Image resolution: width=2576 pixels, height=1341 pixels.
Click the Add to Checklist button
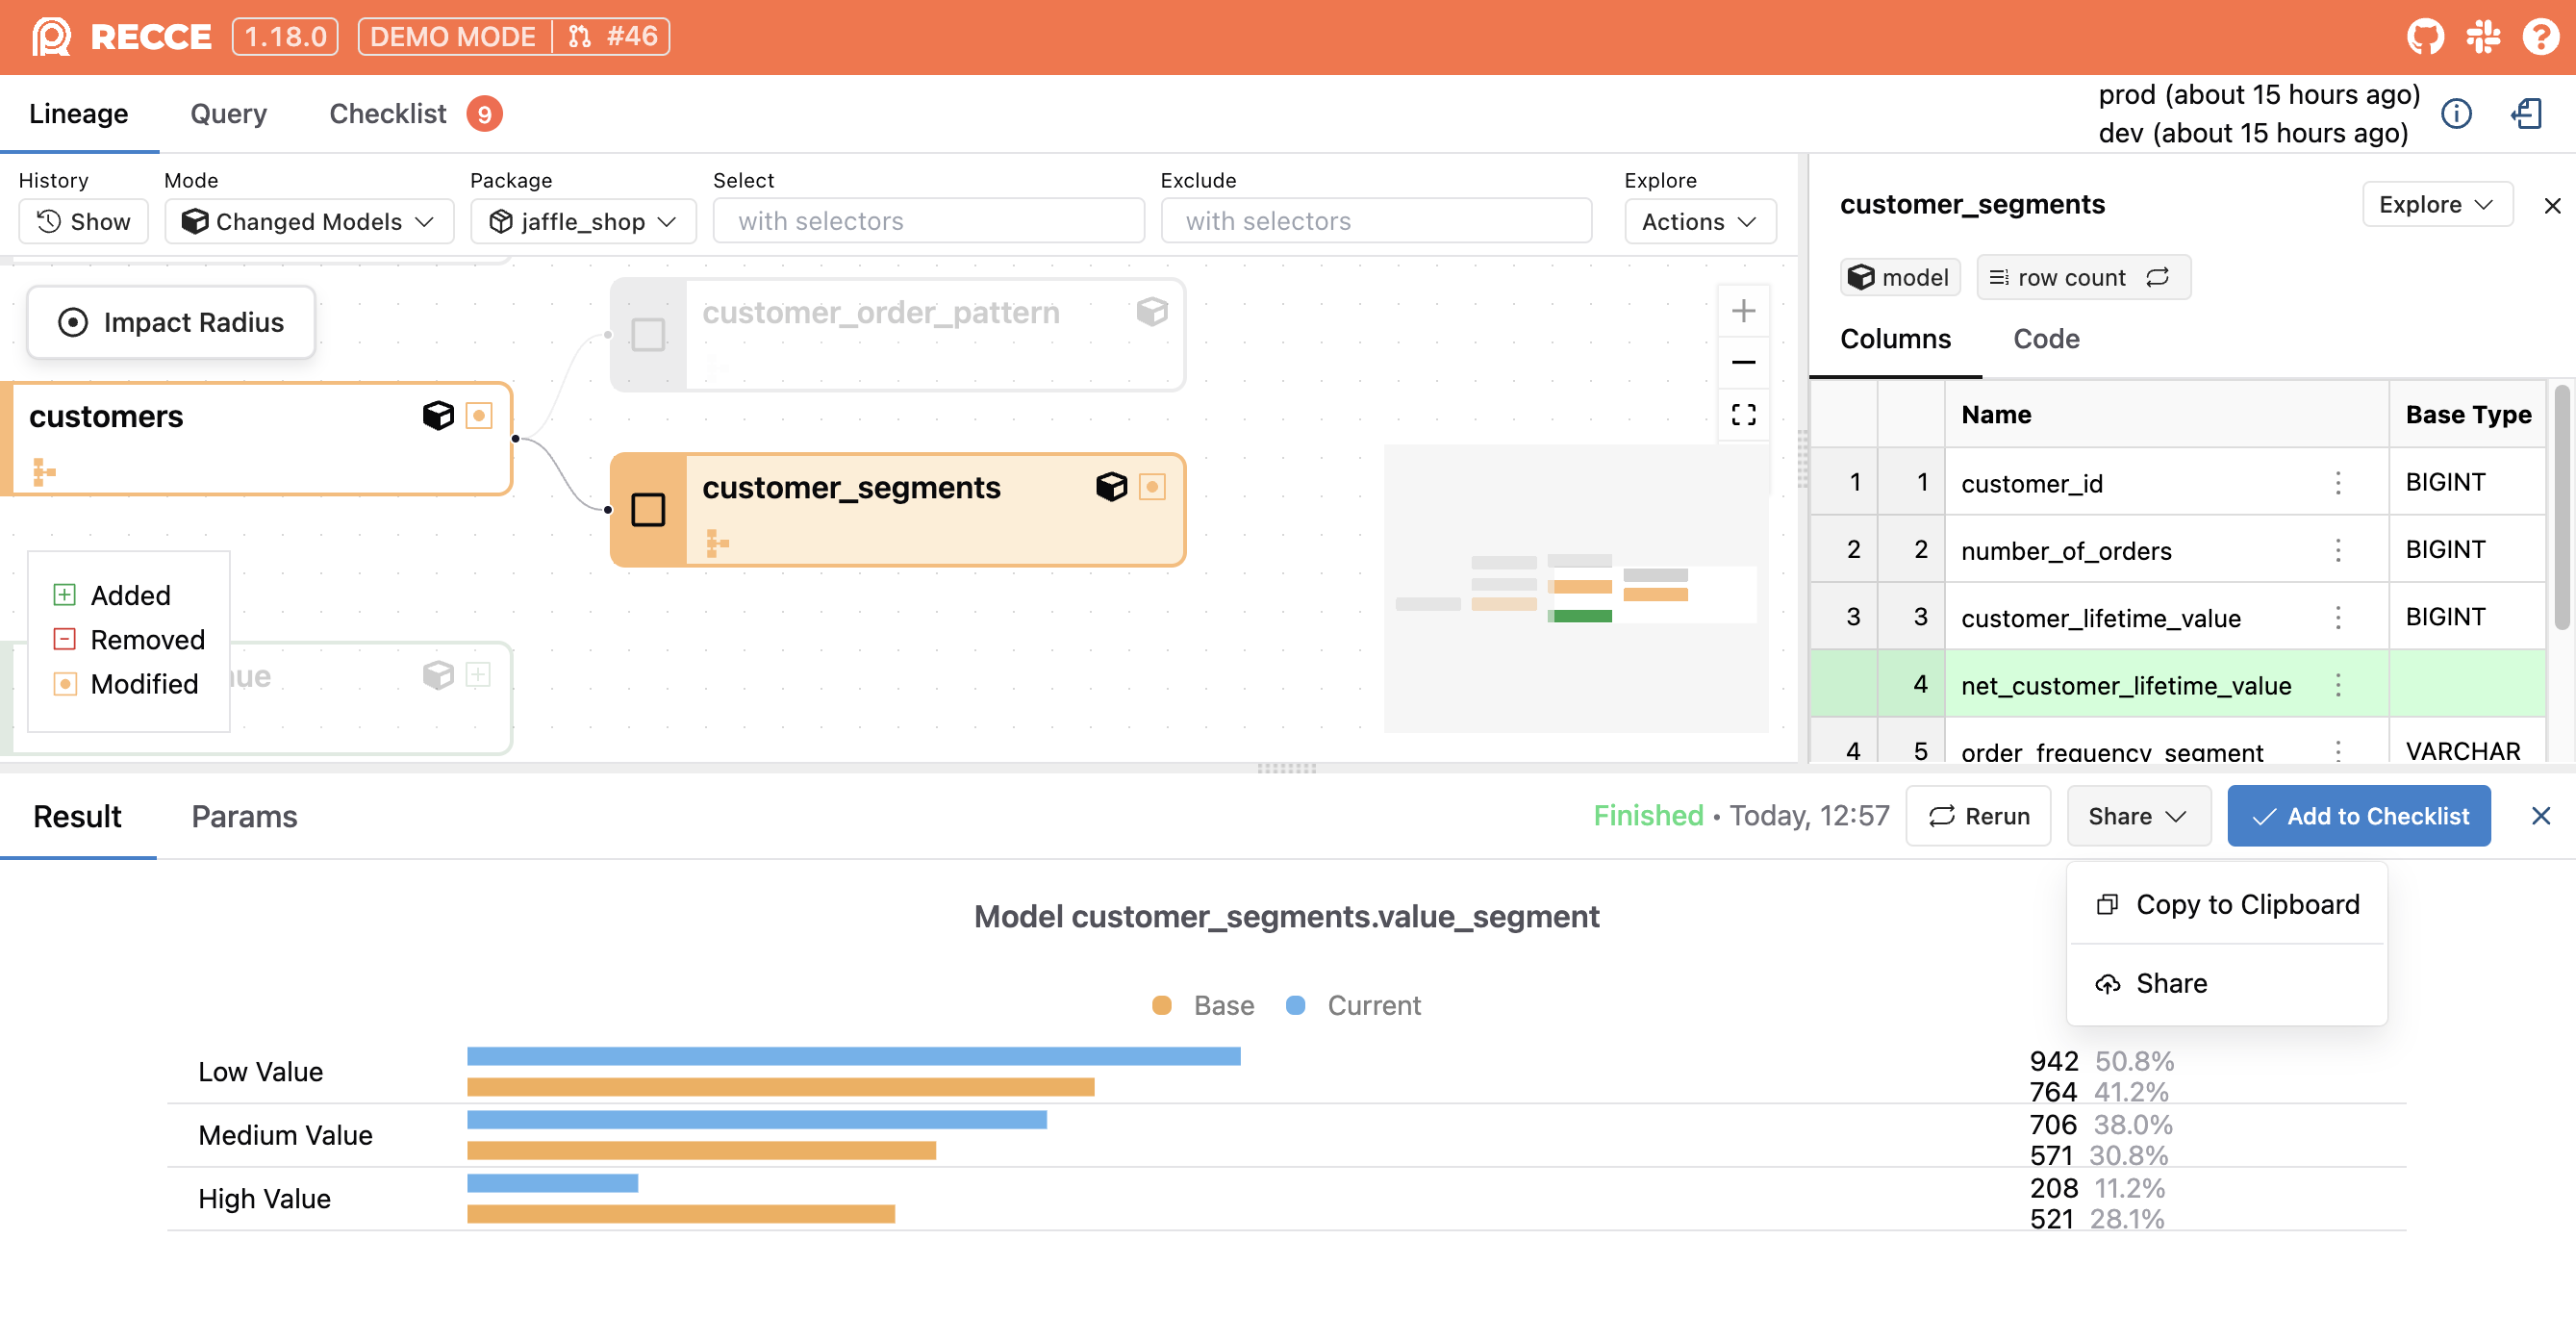(x=2358, y=816)
